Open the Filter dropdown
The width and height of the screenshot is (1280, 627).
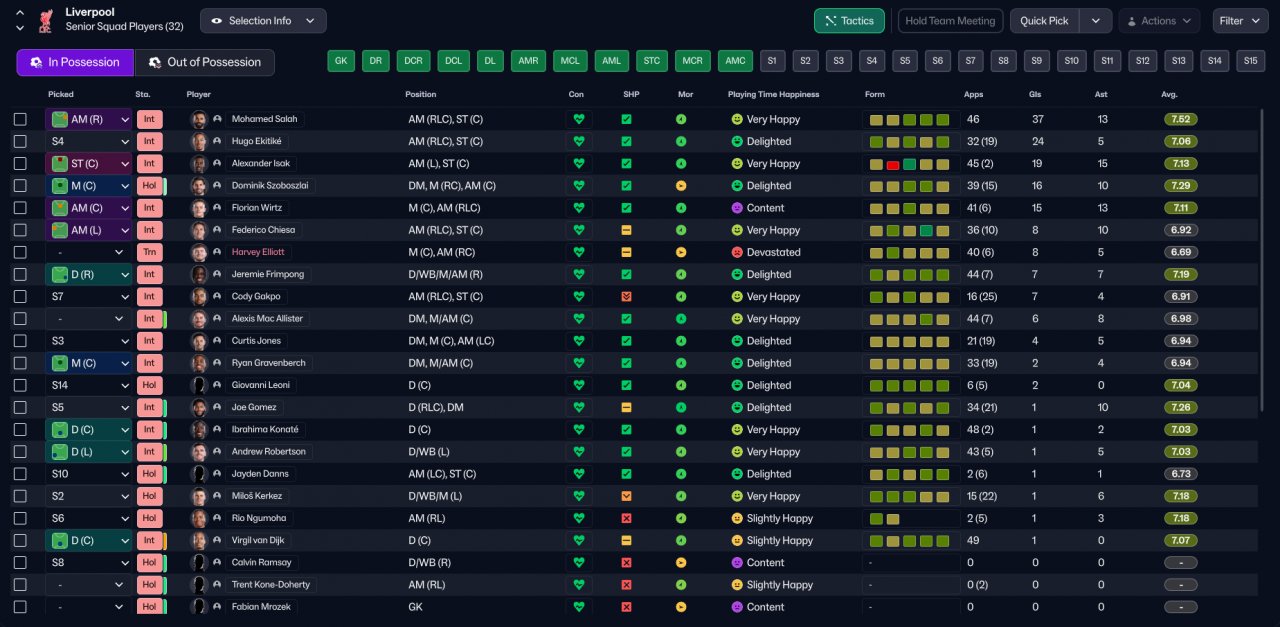coord(1240,20)
